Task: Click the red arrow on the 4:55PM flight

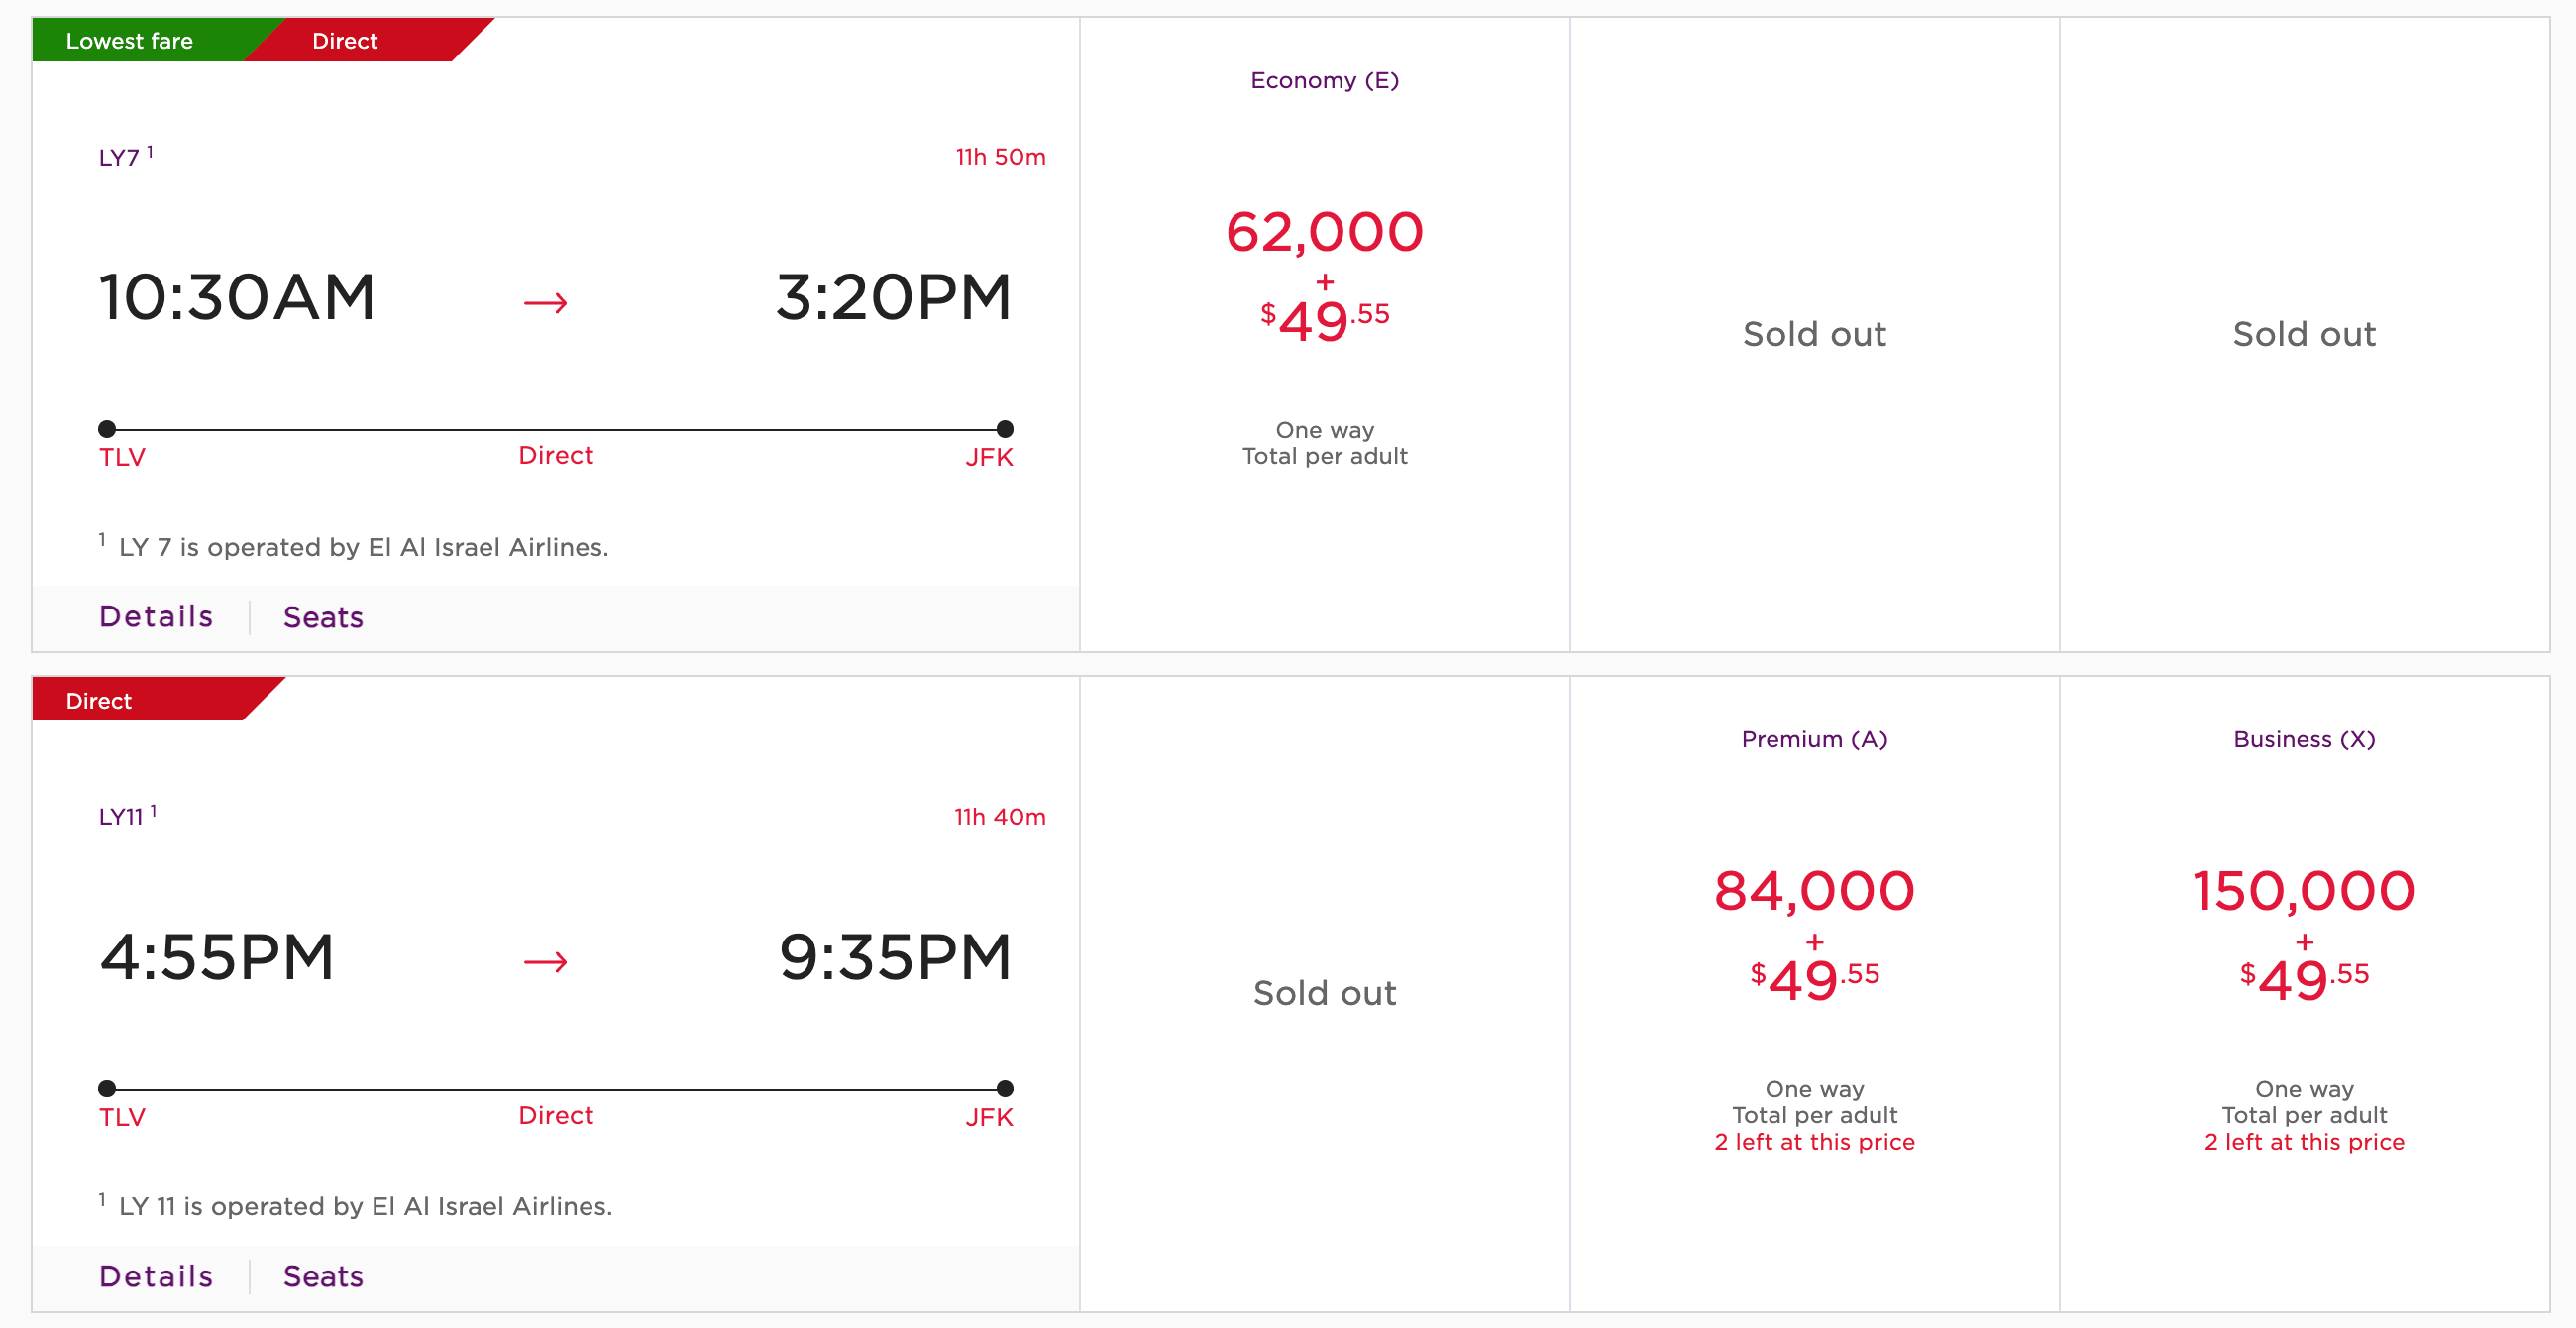Action: (x=545, y=962)
